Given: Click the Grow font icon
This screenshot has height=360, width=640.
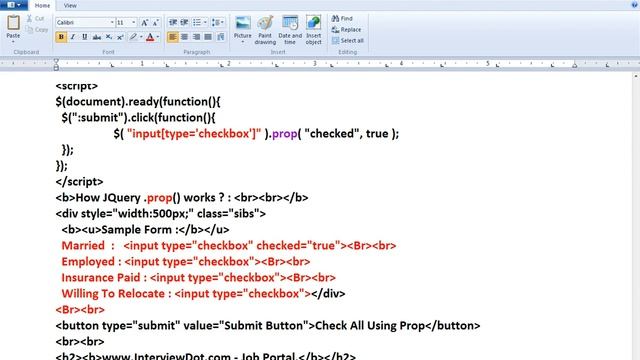Looking at the screenshot, I should pyautogui.click(x=144, y=23).
